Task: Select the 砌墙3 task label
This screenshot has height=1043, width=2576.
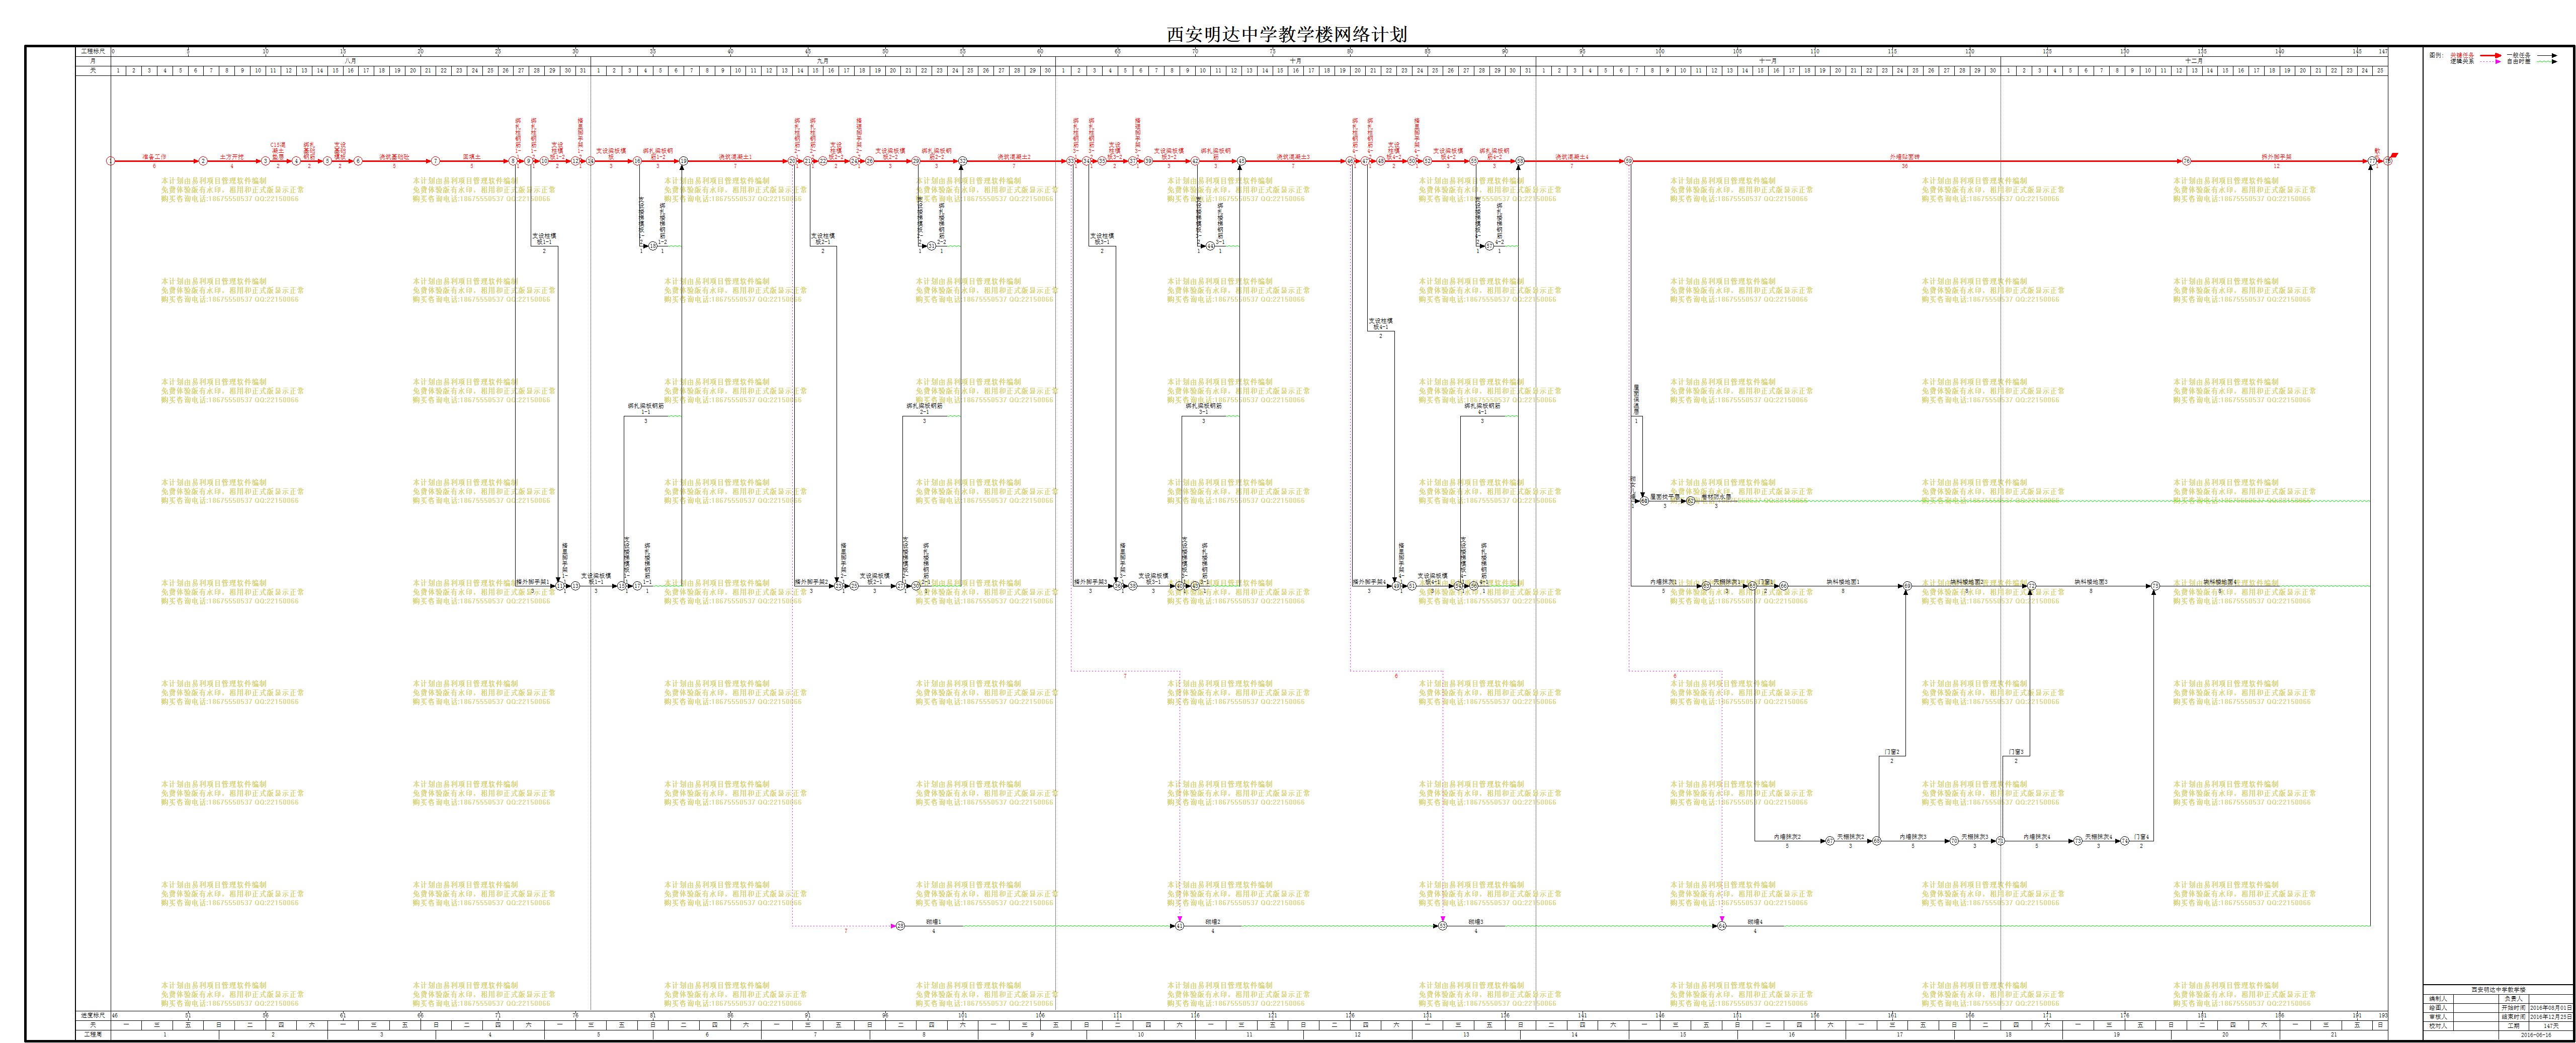Action: (x=1476, y=922)
